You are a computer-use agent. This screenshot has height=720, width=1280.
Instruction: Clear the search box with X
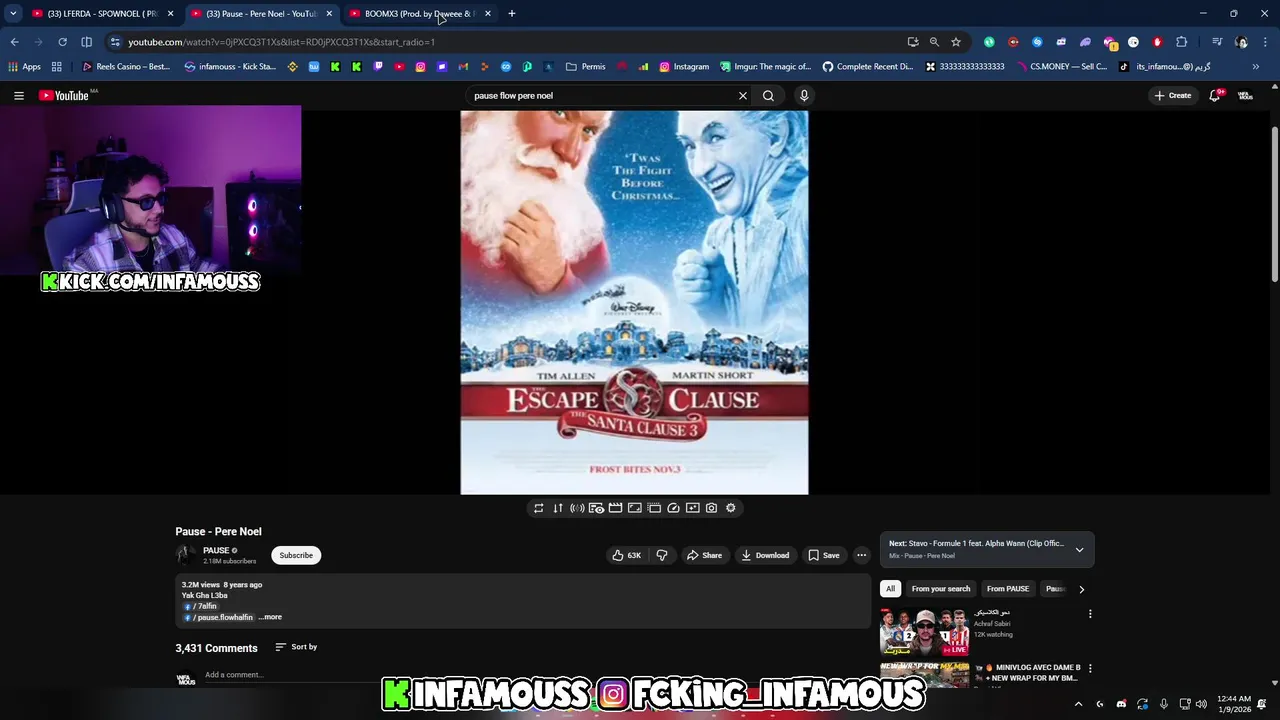point(742,96)
